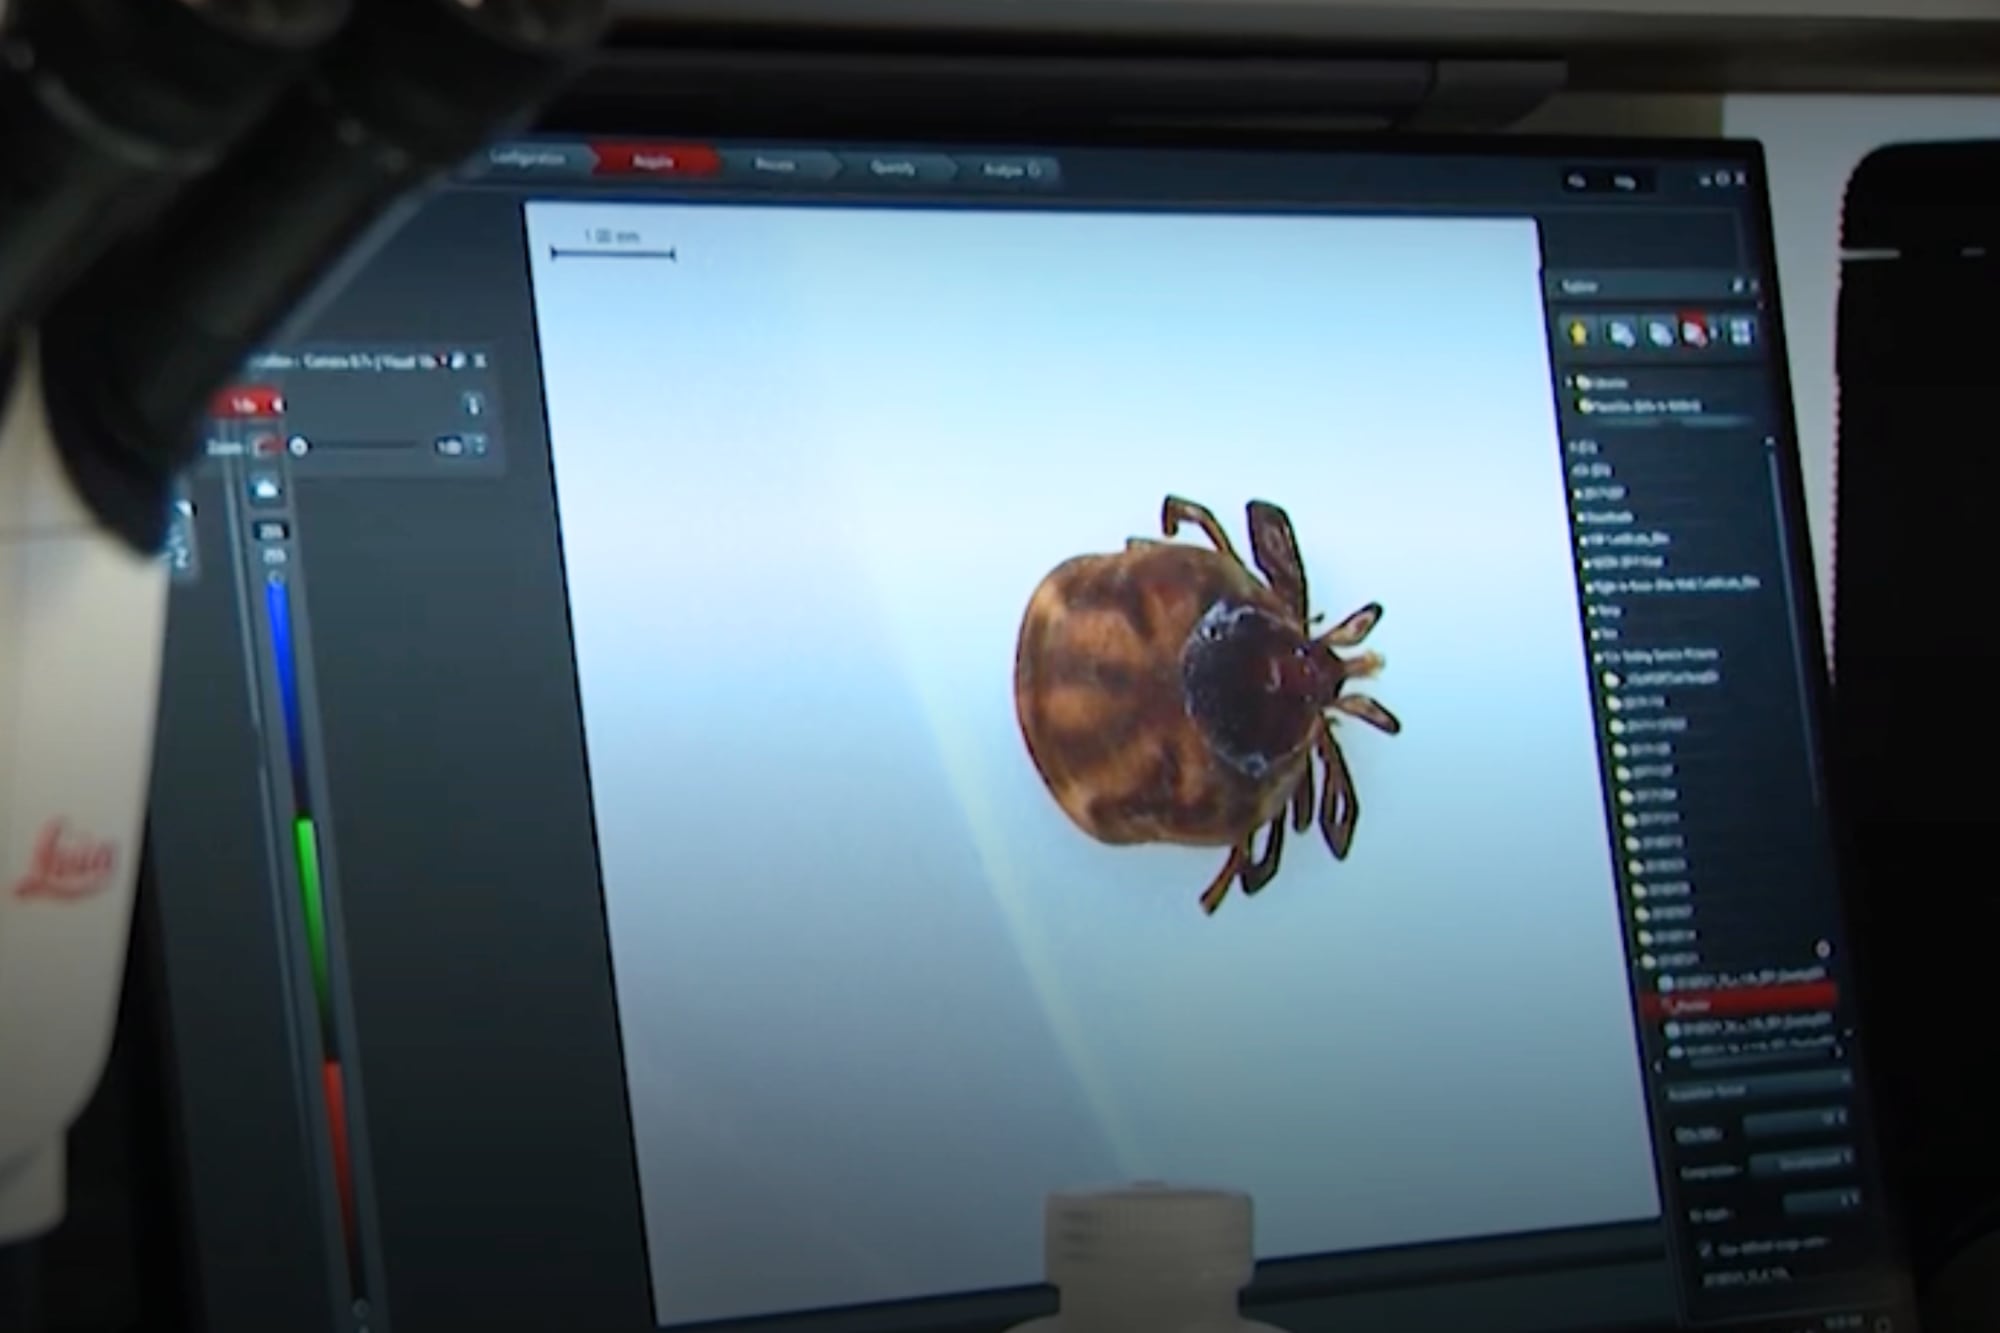Click the grid view icon in project toolbar
This screenshot has width=2000, height=1333.
1740,332
